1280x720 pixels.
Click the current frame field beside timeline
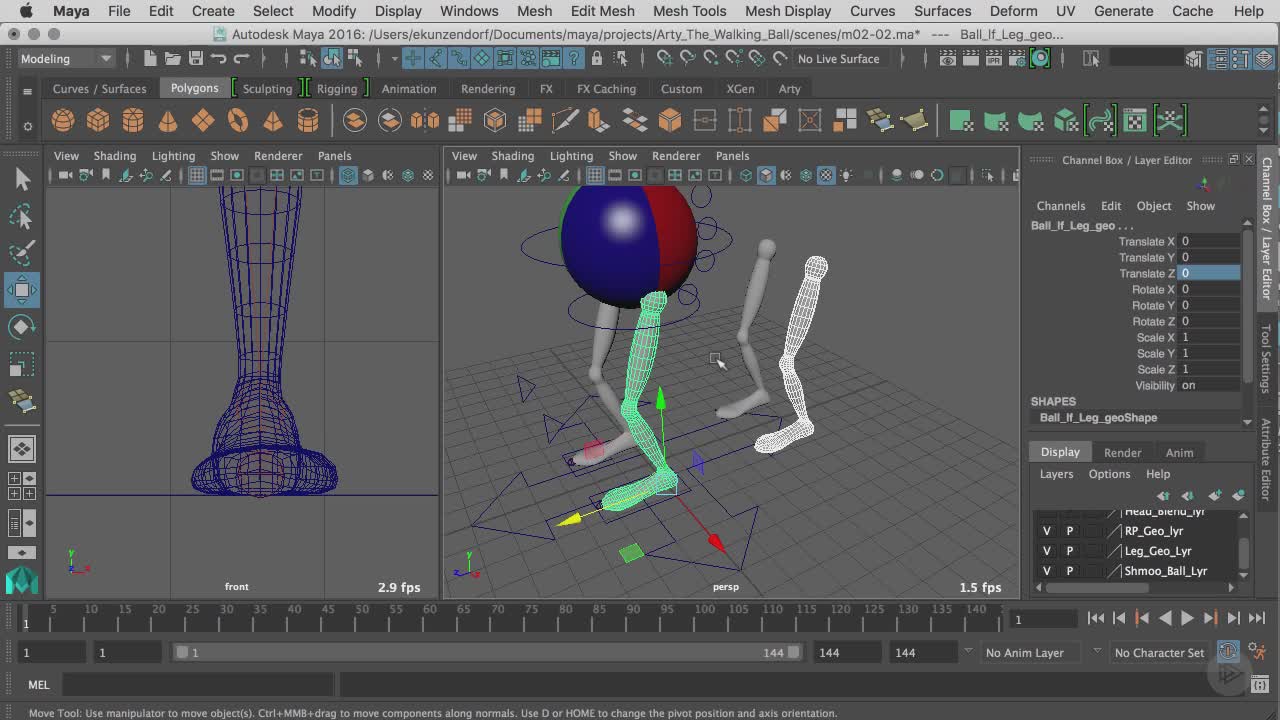pos(1045,619)
